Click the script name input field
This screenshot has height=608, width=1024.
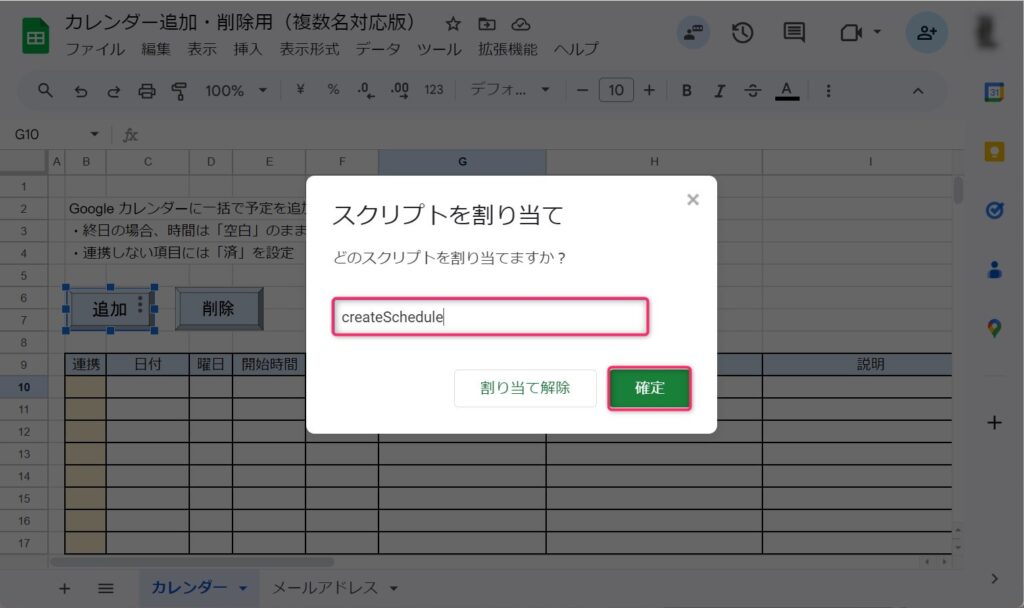pos(490,317)
